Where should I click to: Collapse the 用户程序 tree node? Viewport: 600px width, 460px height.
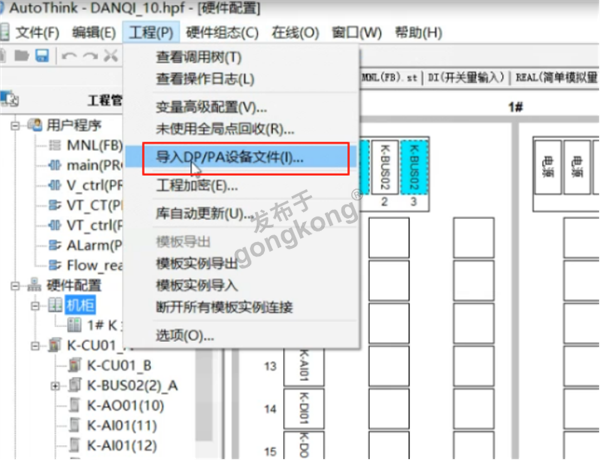point(15,126)
